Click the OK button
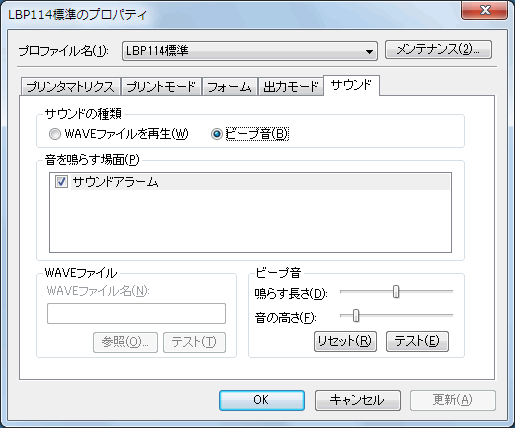The height and width of the screenshot is (428, 515). 262,400
